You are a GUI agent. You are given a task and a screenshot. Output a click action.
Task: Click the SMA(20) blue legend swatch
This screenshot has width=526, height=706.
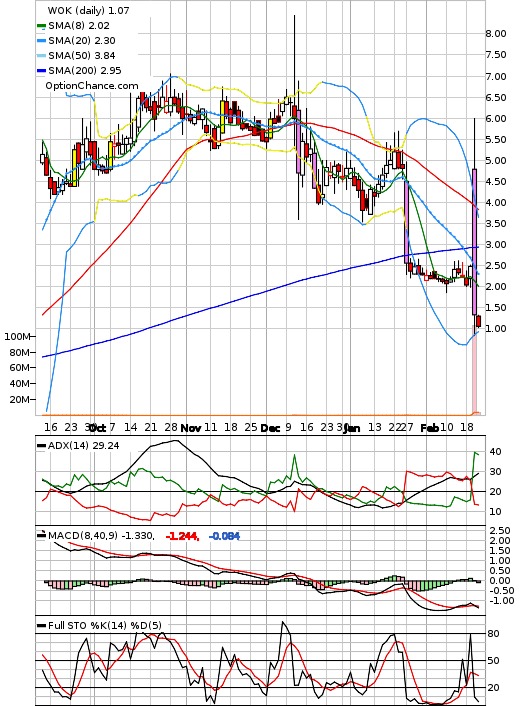tap(41, 41)
